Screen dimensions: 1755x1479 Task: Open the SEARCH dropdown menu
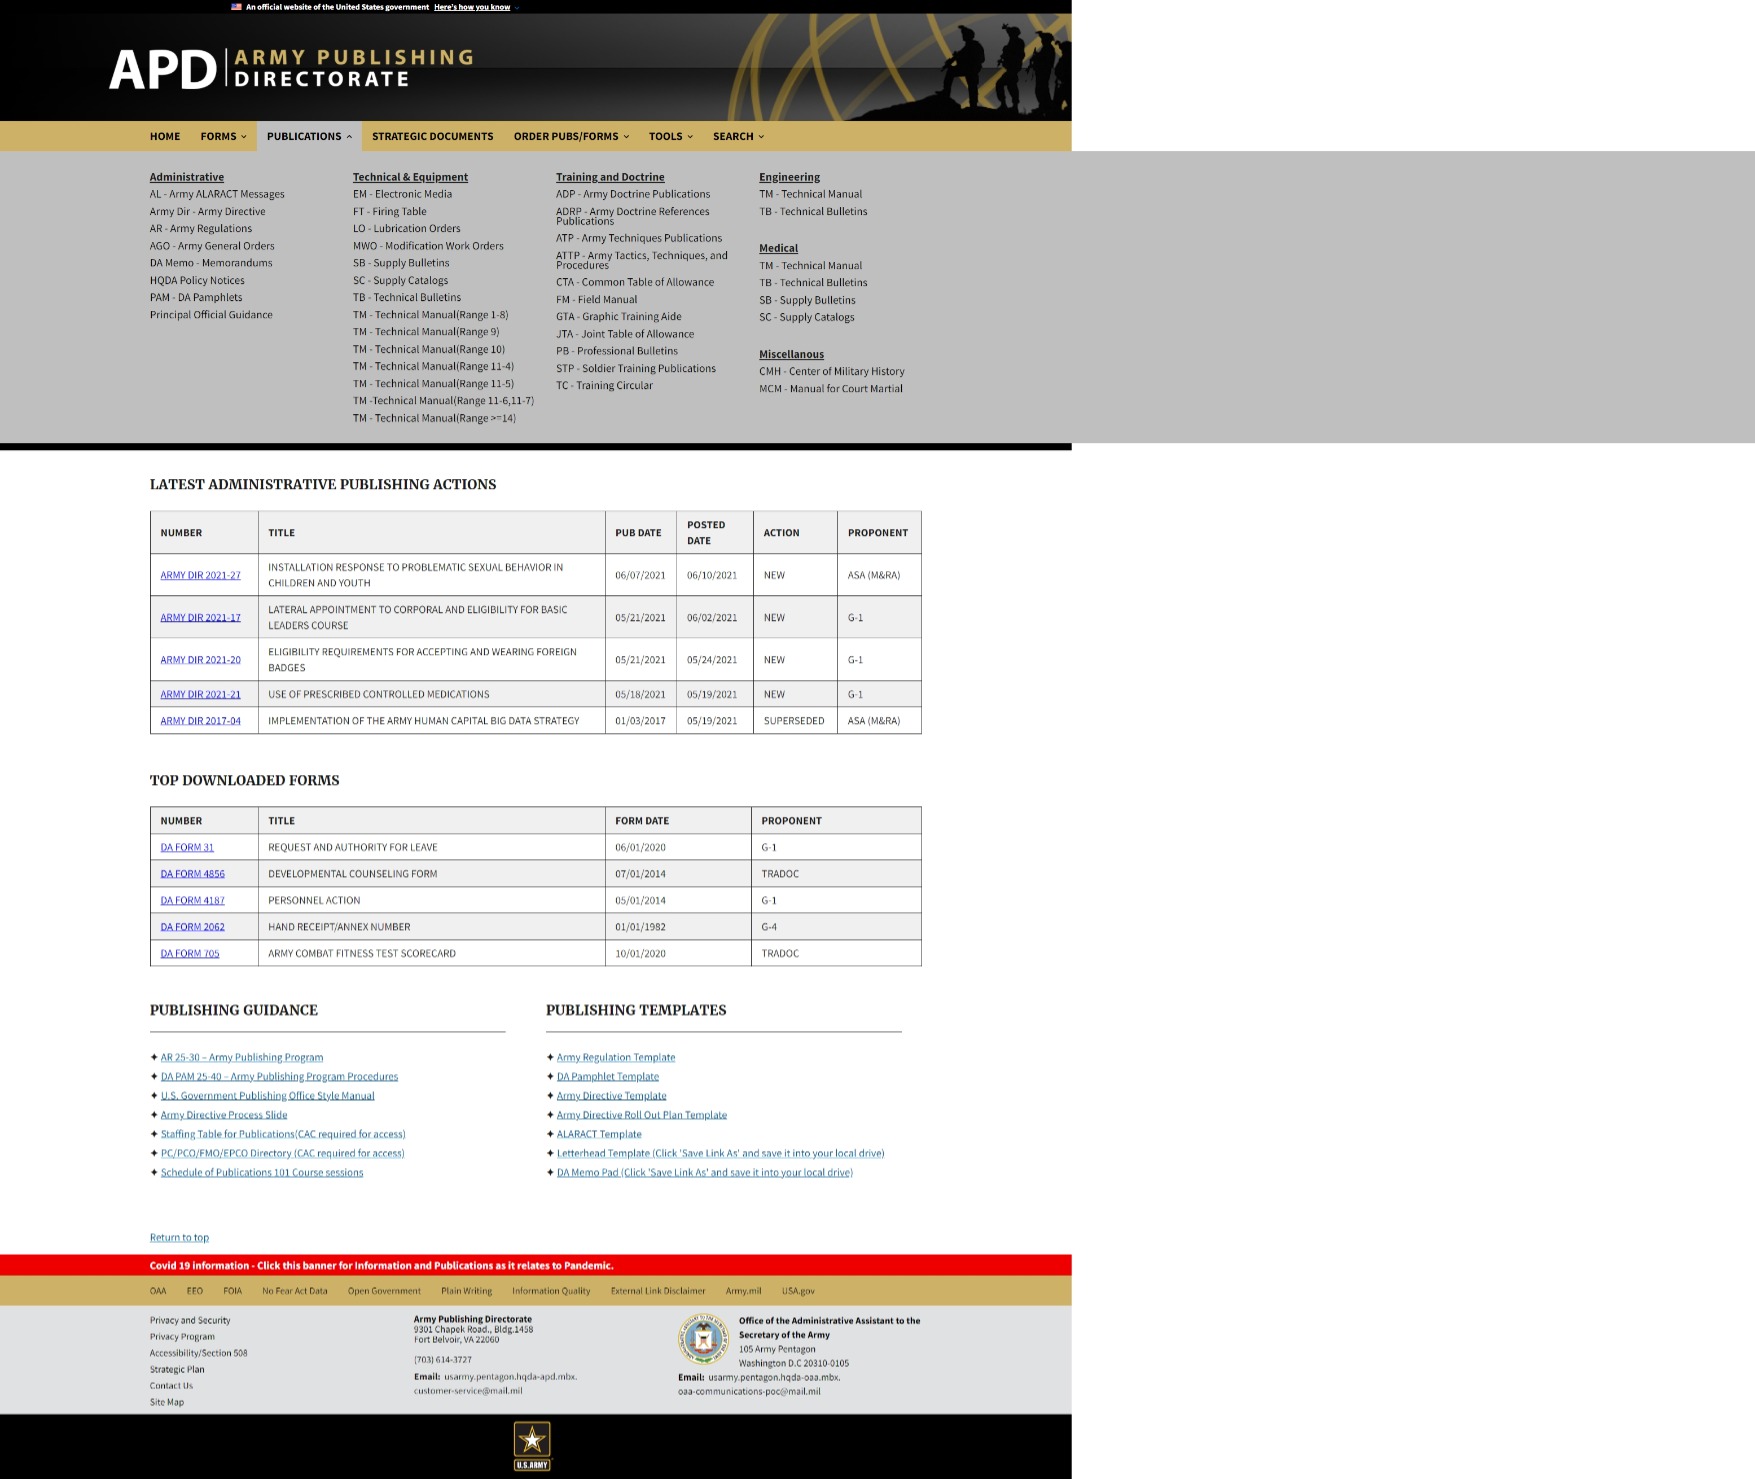pyautogui.click(x=738, y=136)
